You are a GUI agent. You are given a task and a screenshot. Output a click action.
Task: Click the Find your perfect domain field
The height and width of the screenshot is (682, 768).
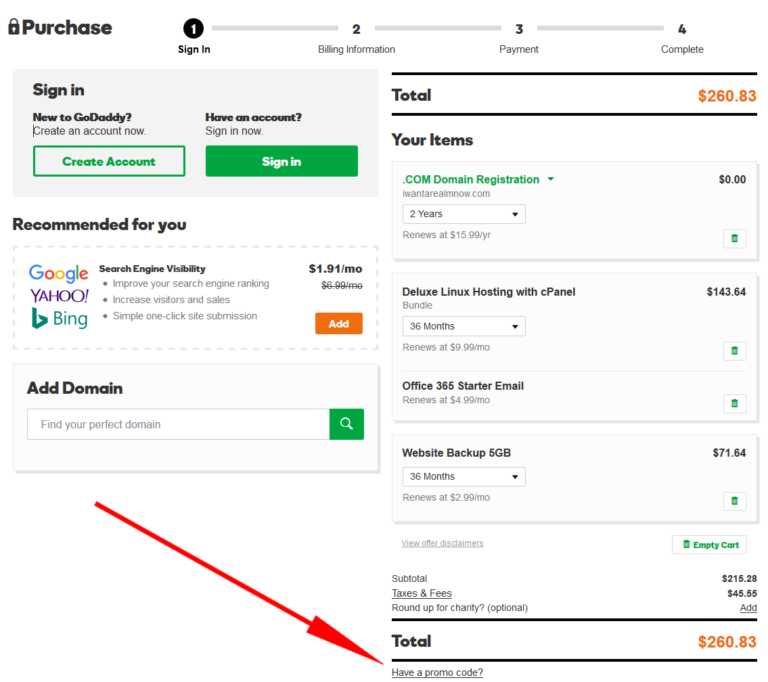179,424
